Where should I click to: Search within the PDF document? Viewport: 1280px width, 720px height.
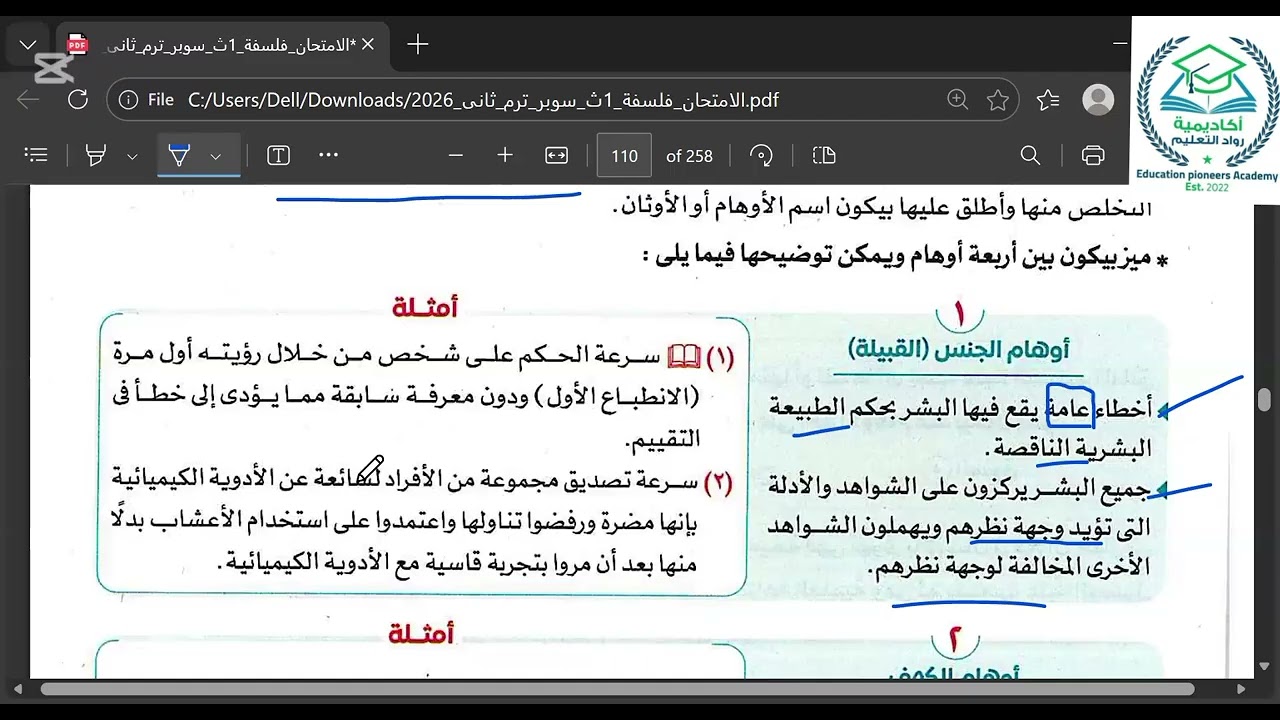coord(1030,155)
